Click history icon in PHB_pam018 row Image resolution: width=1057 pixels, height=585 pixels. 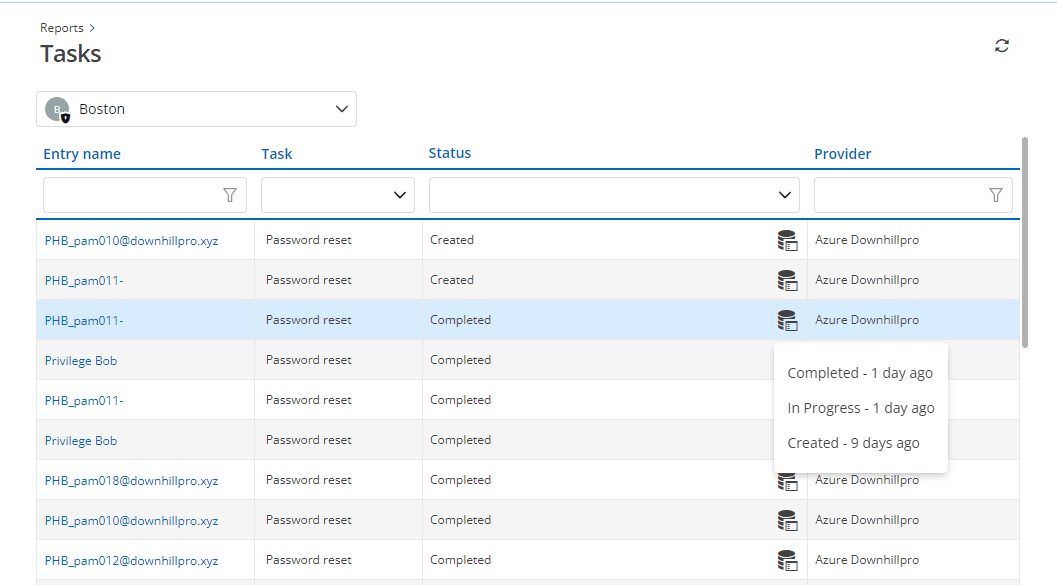pos(787,482)
